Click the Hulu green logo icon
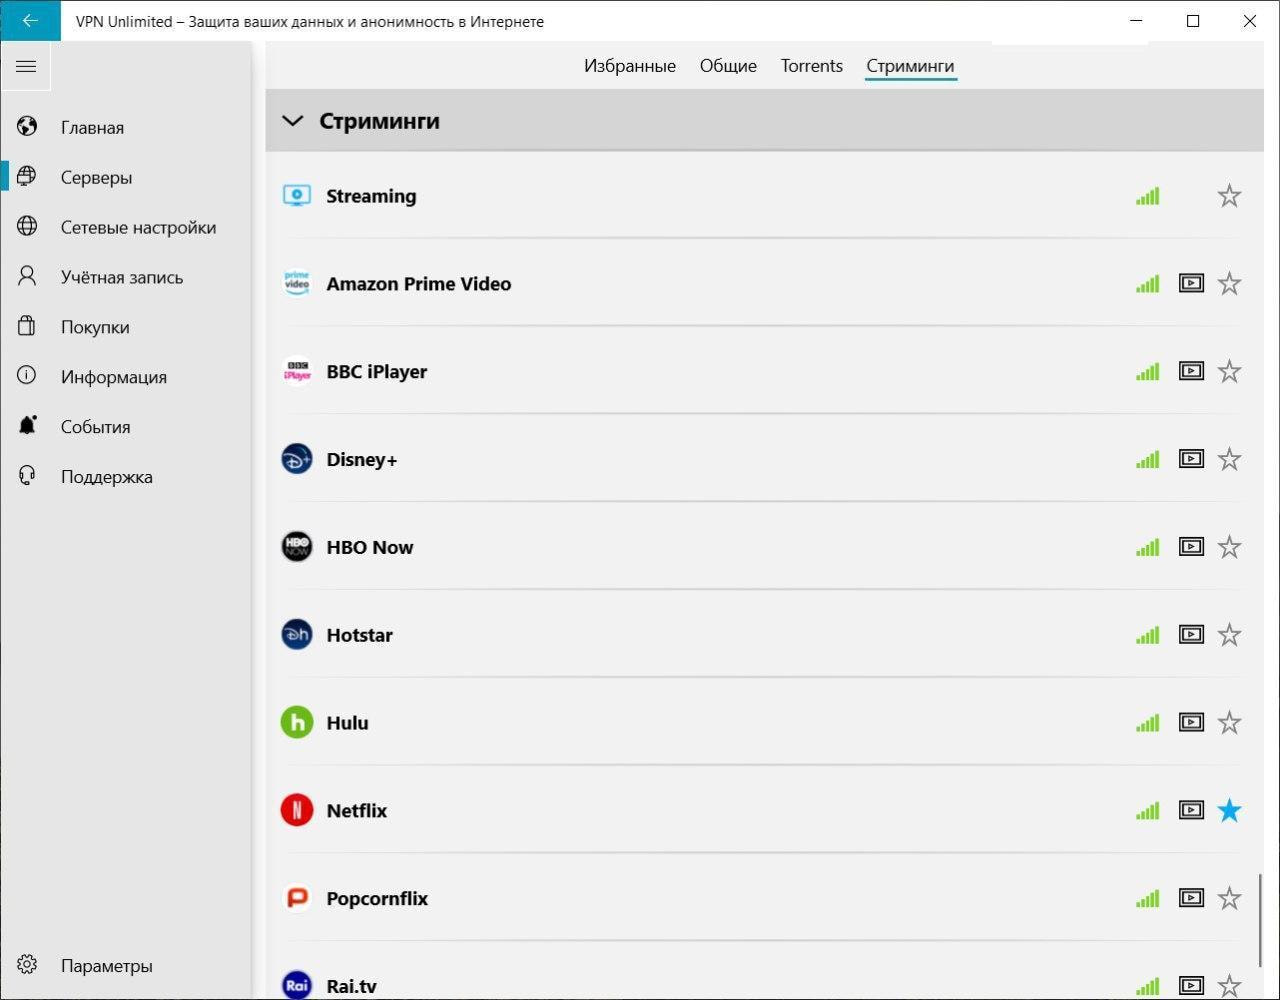Screen dimensions: 1280x1000 coord(297,722)
